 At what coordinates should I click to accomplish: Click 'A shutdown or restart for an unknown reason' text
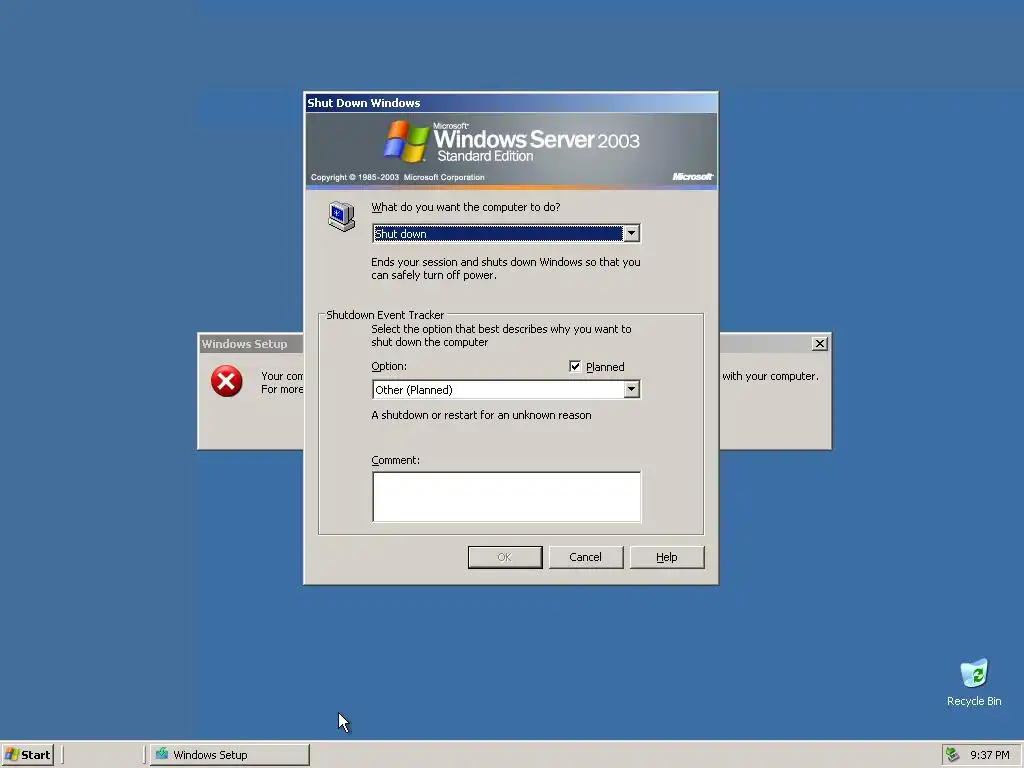481,415
